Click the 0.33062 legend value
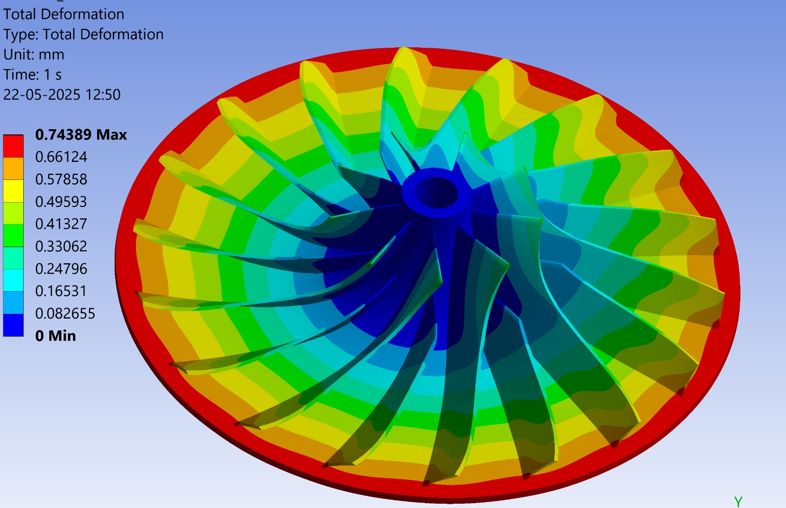The image size is (786, 508). [x=60, y=246]
